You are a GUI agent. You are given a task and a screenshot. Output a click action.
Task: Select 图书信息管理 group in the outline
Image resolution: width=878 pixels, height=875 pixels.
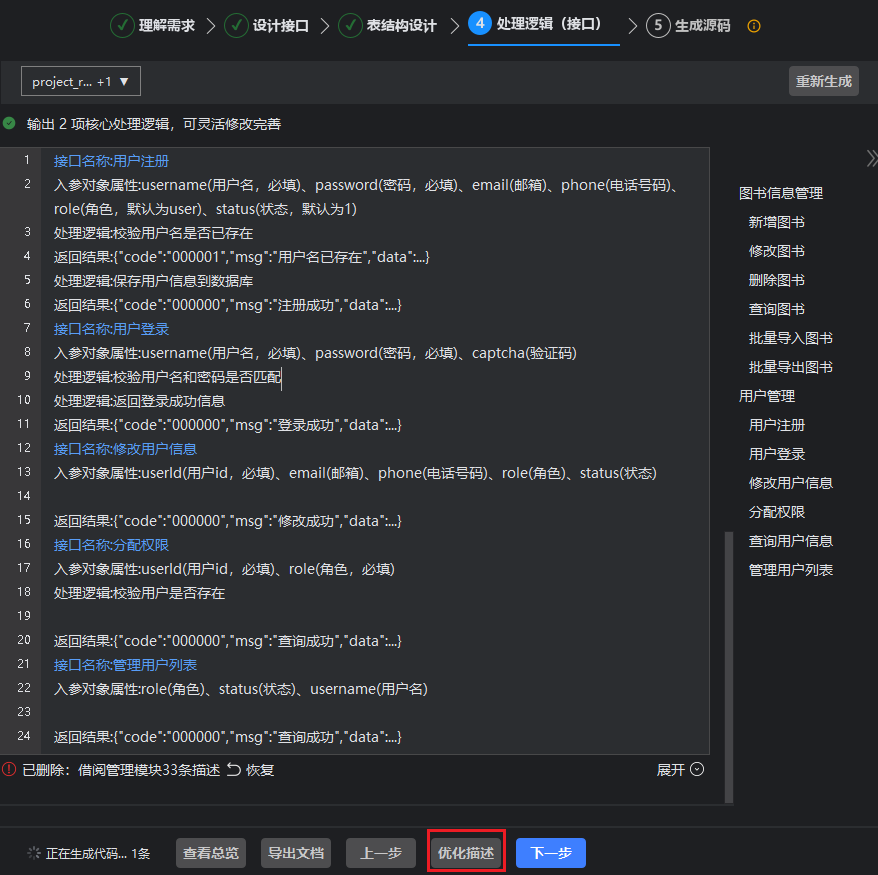coord(781,193)
